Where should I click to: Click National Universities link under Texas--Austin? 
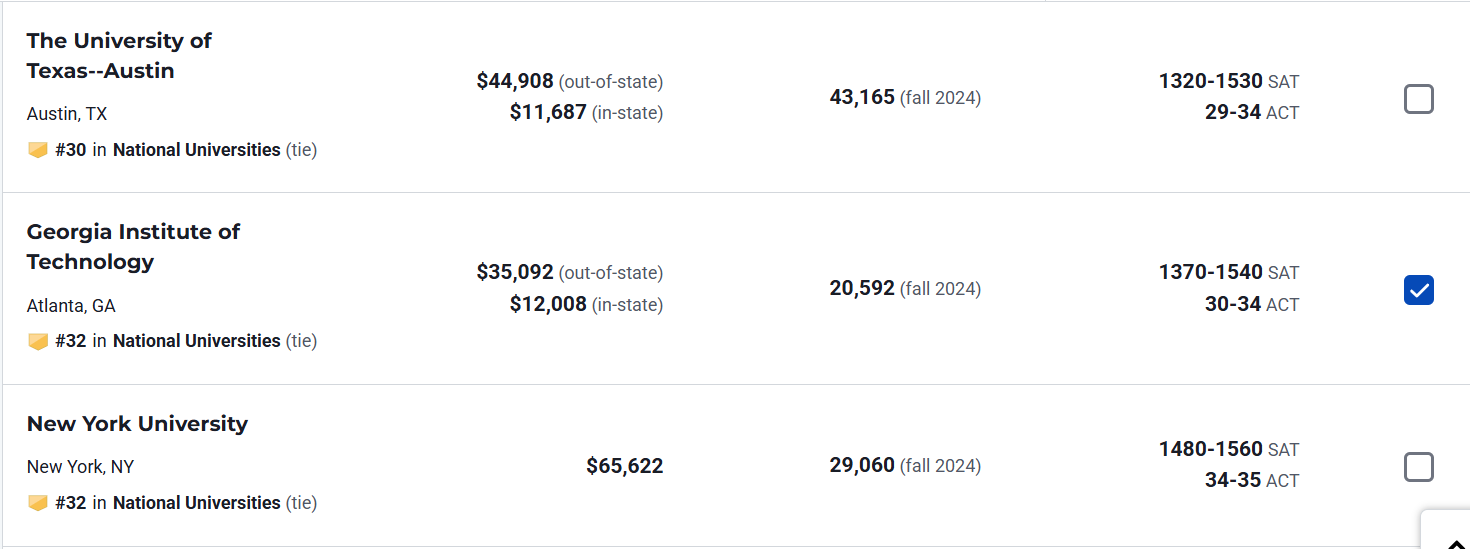click(196, 150)
